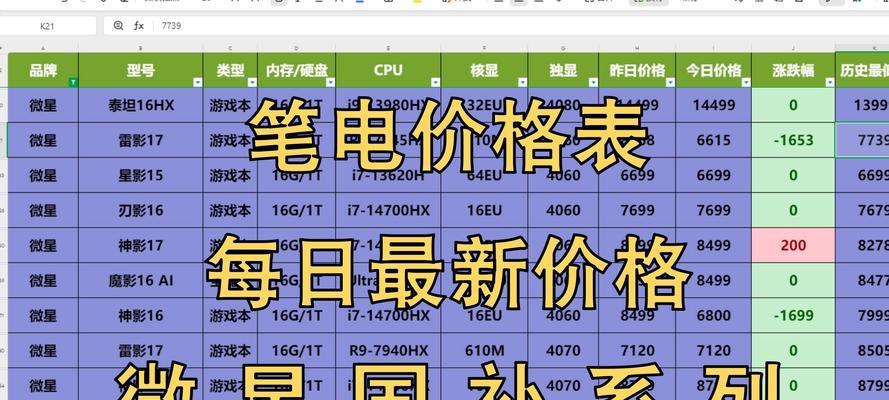
Task: Select i7-14700HX cell in 神影16 row
Action: pos(388,316)
